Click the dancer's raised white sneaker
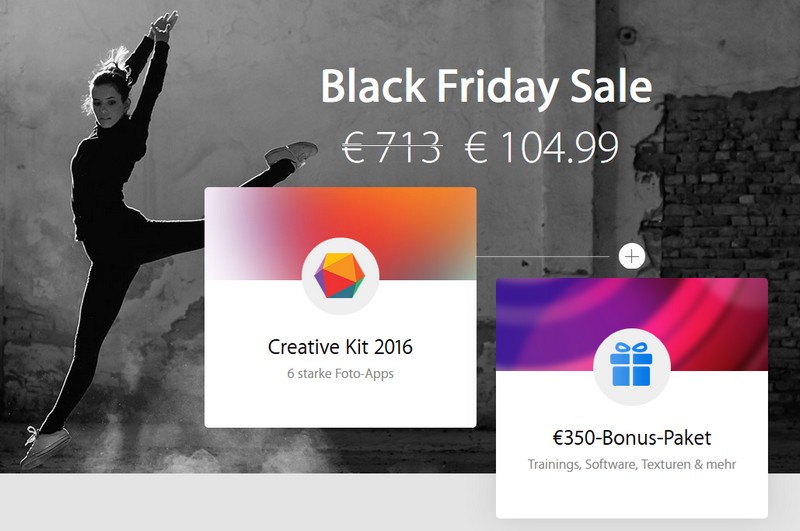Image resolution: width=800 pixels, height=531 pixels. (291, 153)
